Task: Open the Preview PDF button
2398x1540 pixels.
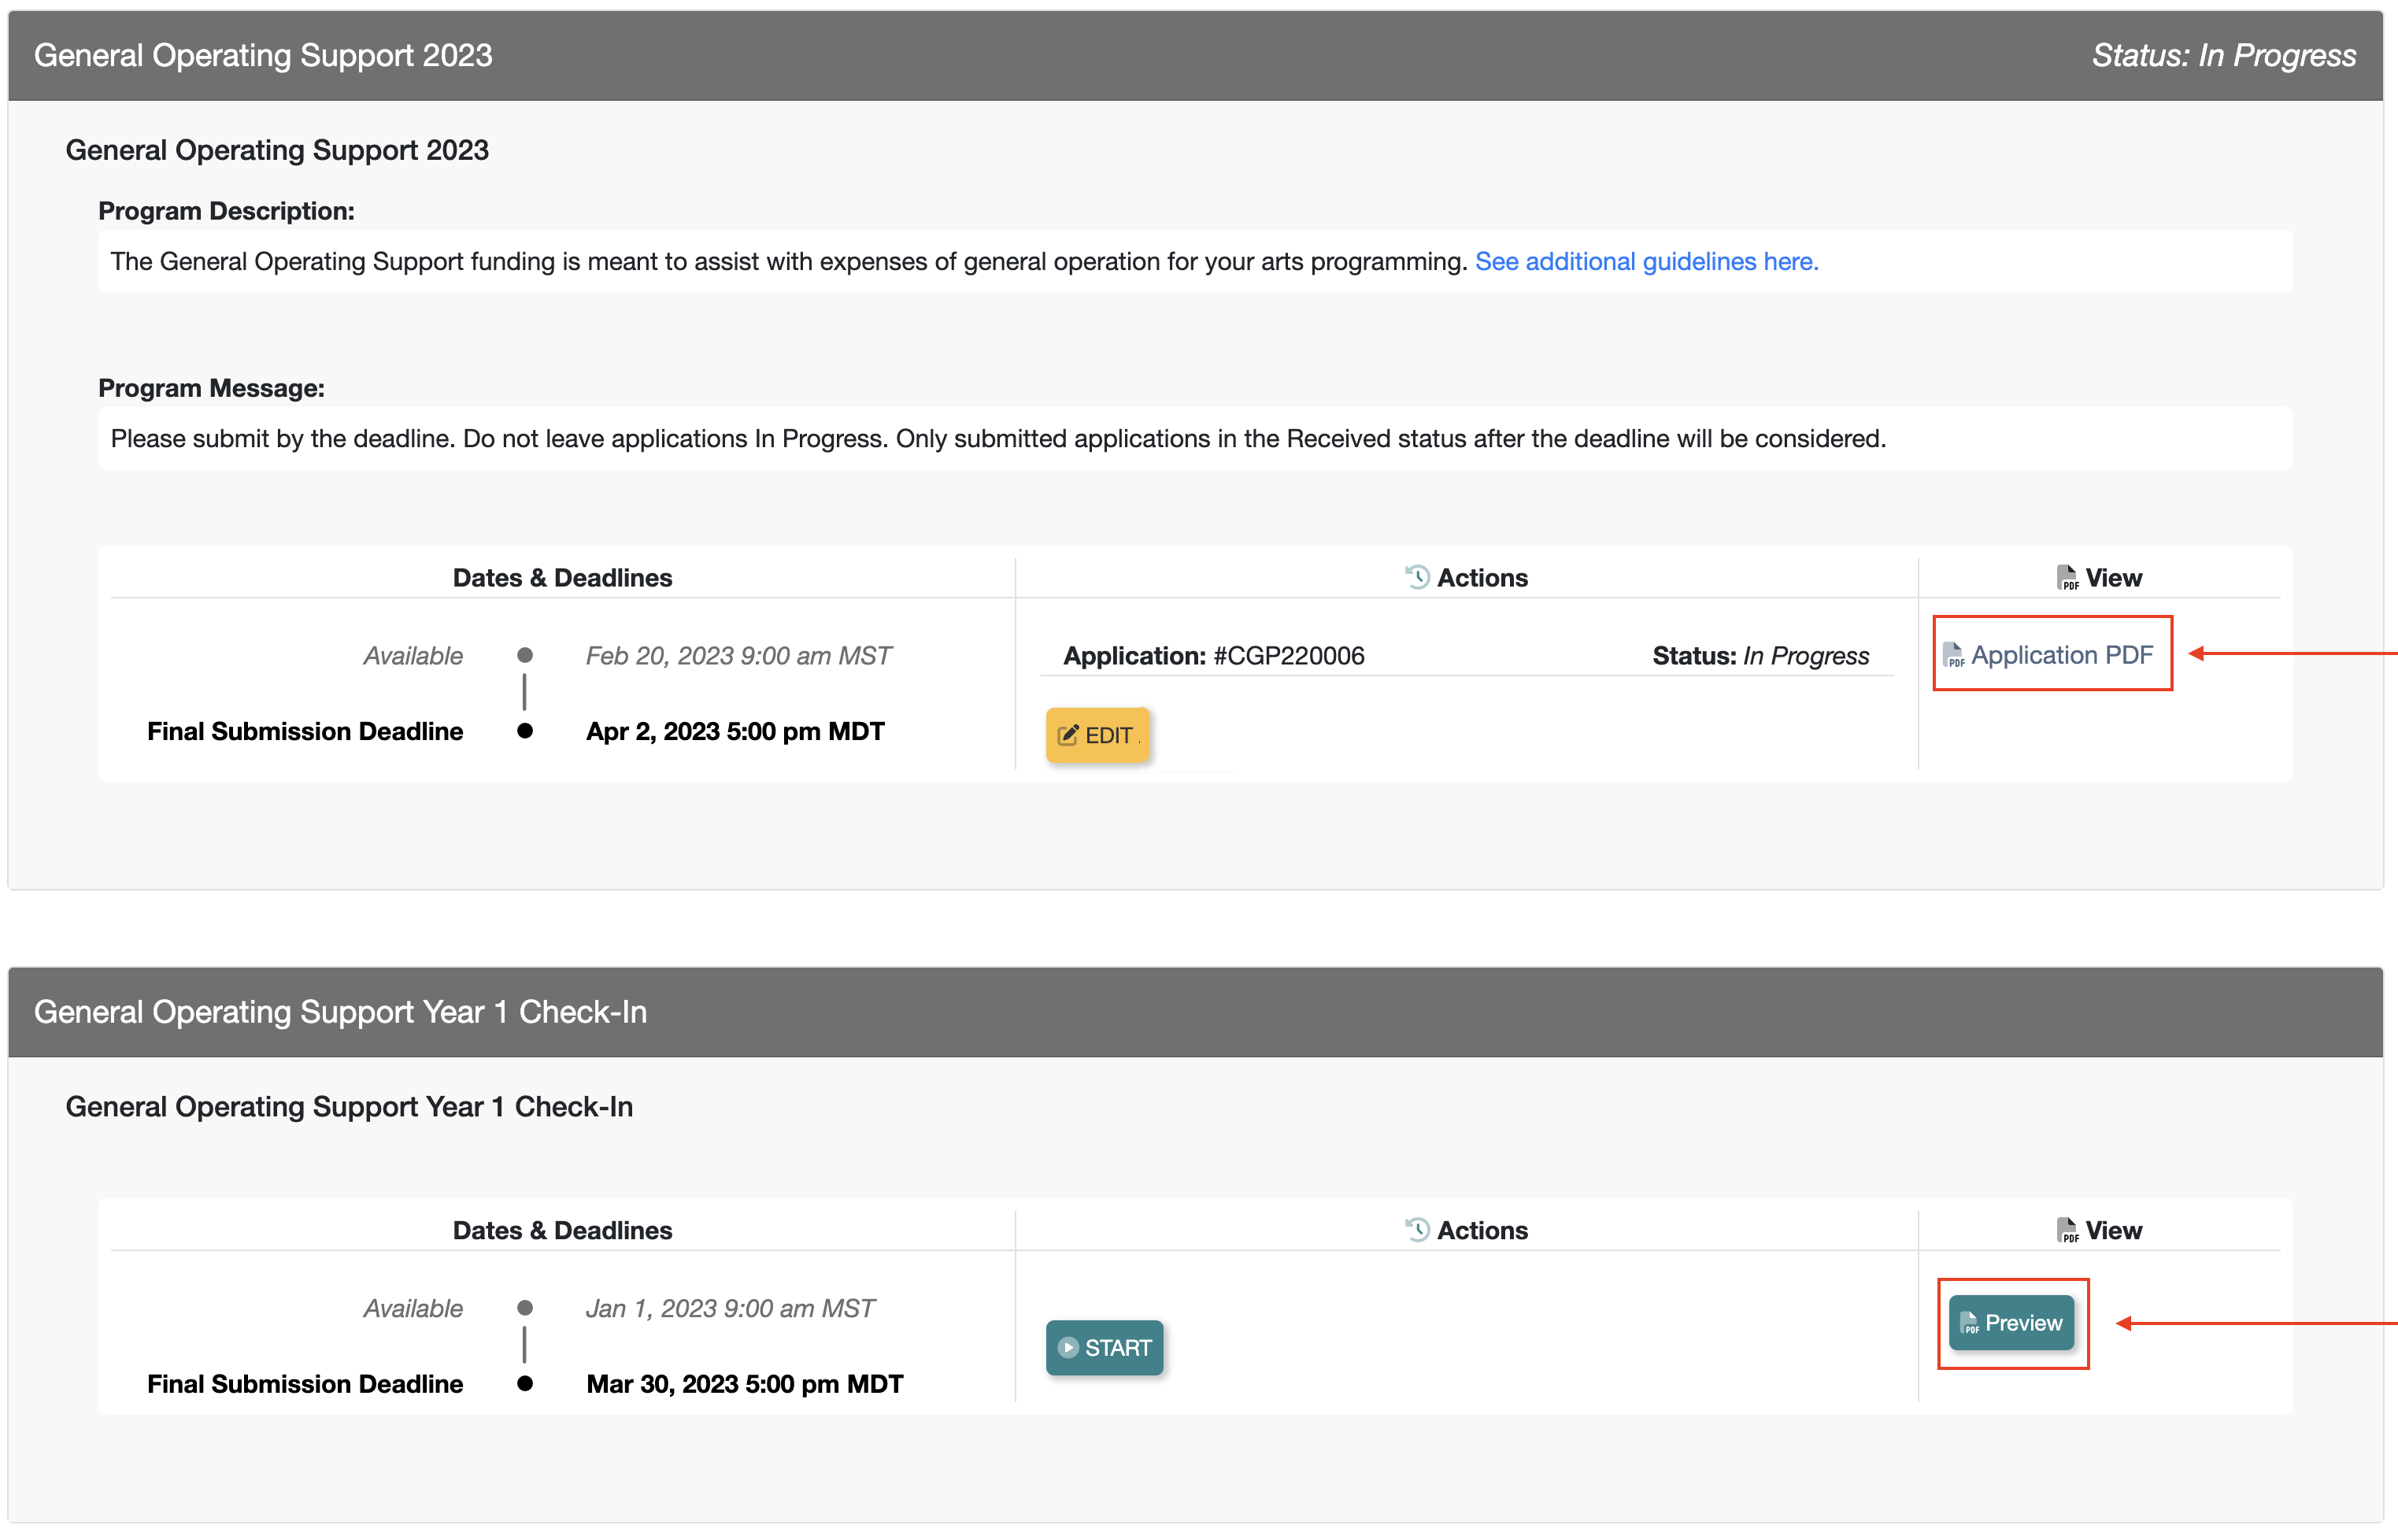Action: (2011, 1323)
